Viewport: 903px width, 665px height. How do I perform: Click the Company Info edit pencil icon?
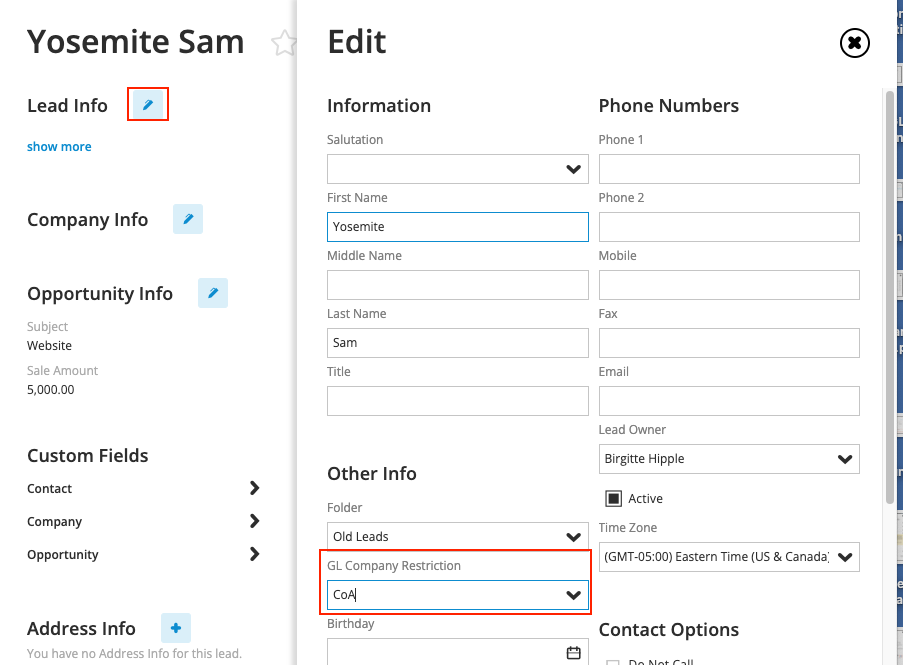point(188,219)
